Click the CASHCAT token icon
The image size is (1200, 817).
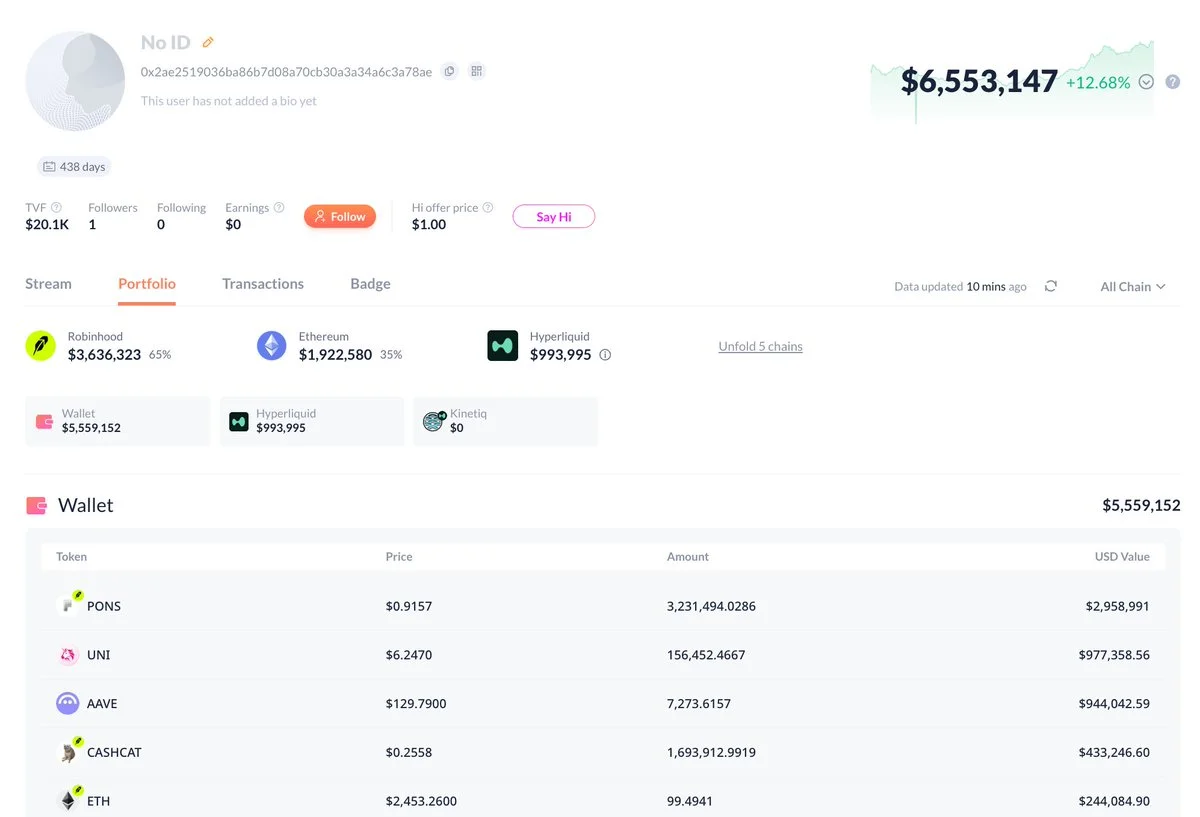68,752
